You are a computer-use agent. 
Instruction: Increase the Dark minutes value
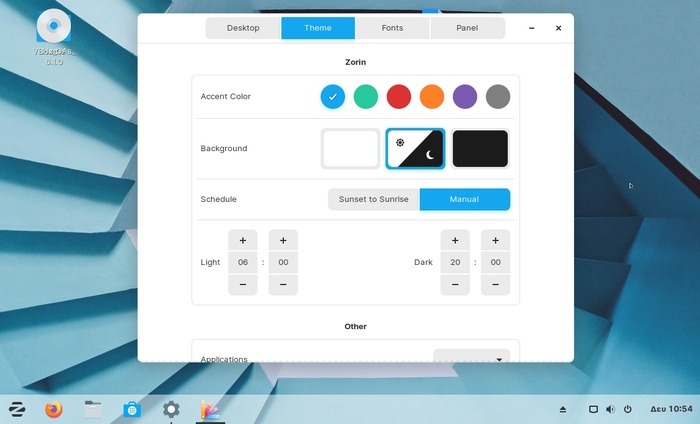pos(496,241)
